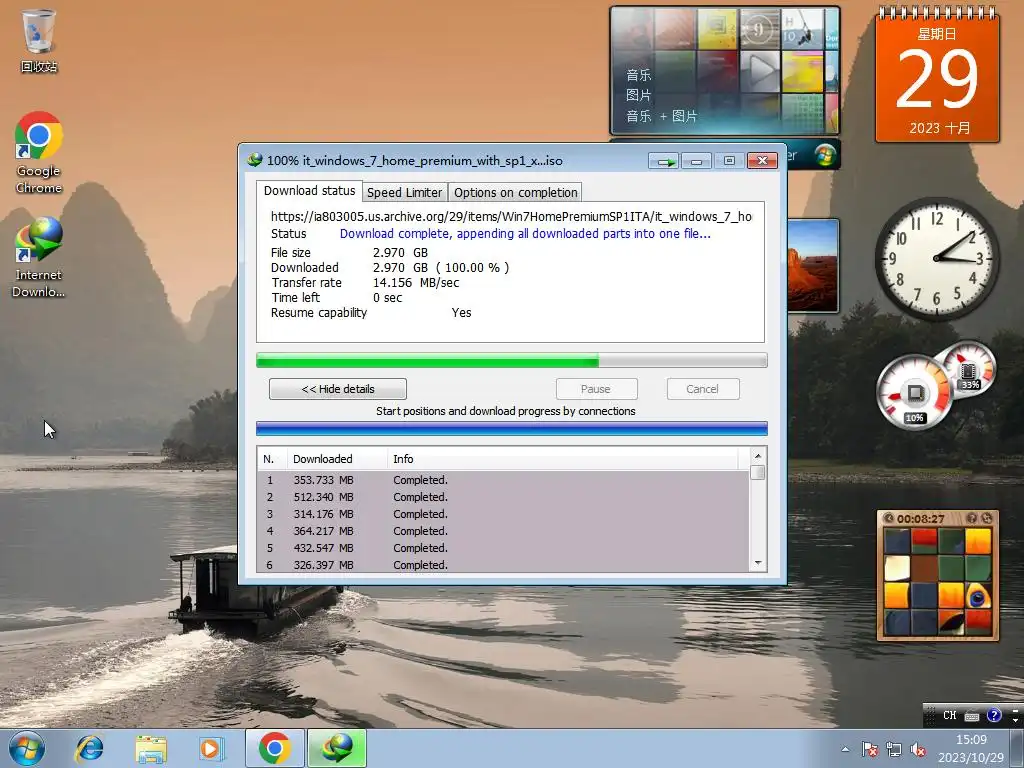Click the connections list scrollbar thumb
Viewport: 1024px width, 768px height.
tap(758, 472)
